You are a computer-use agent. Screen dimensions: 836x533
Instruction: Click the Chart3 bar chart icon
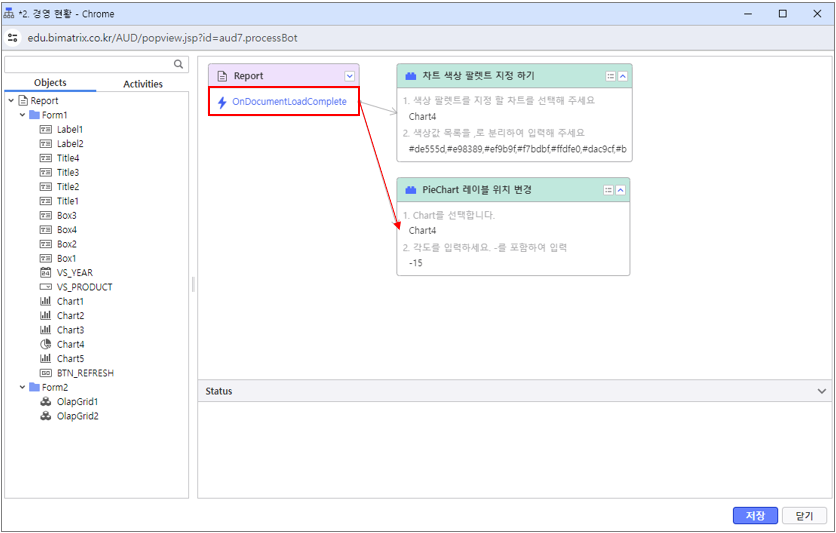point(46,330)
